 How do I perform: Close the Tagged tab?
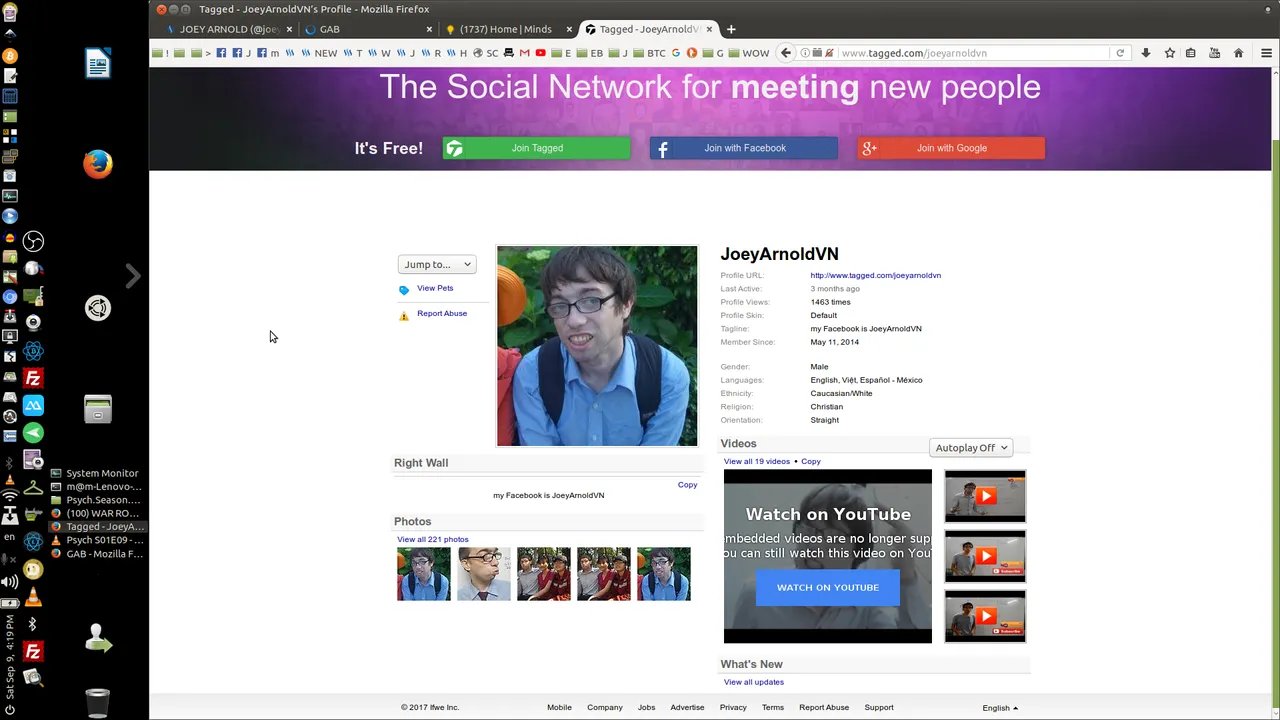point(709,29)
